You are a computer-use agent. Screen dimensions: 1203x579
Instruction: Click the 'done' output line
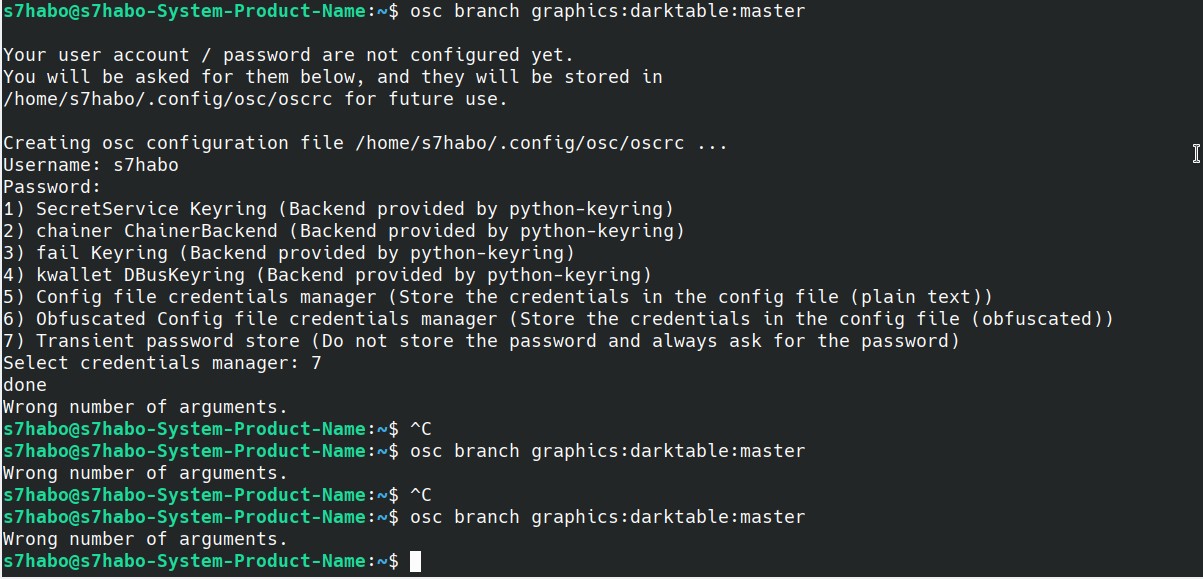coord(25,385)
